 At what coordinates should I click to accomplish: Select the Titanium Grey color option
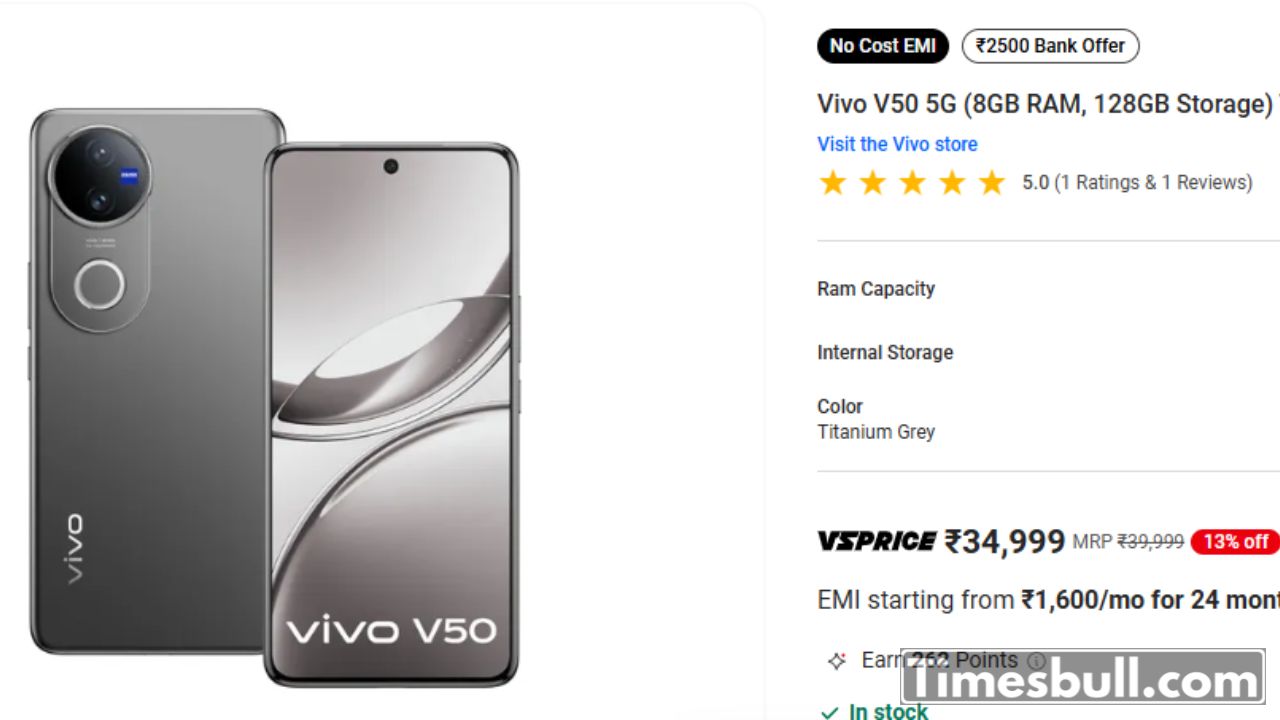[x=876, y=432]
